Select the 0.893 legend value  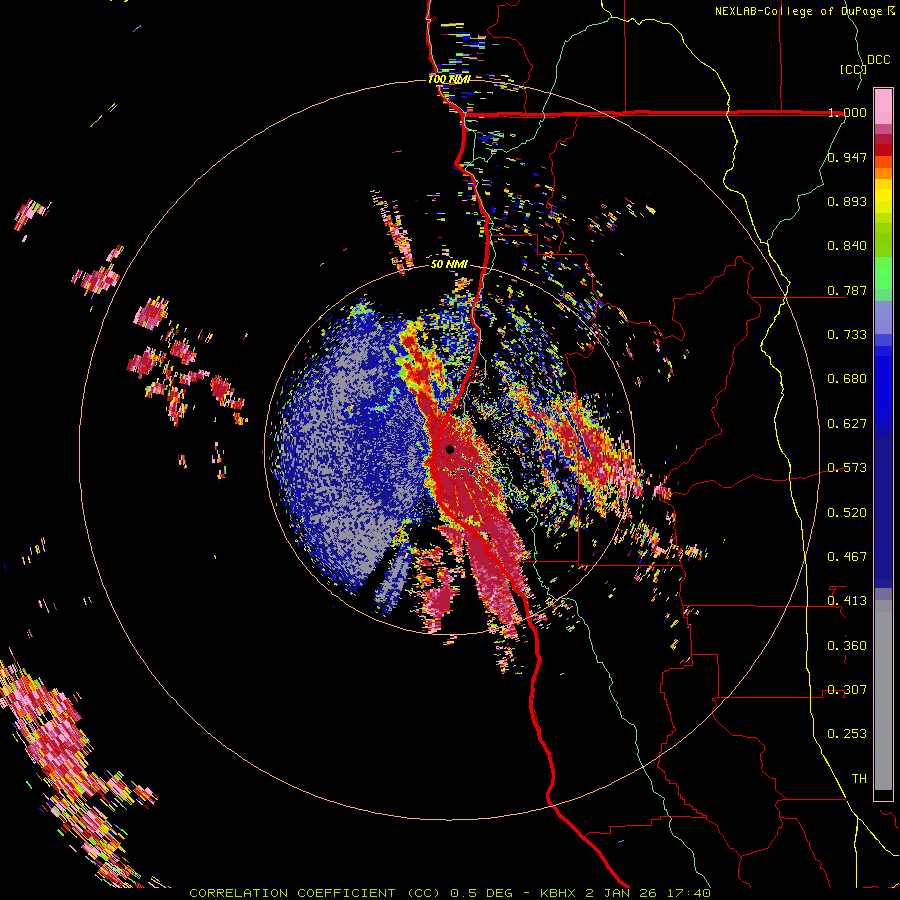(x=847, y=201)
